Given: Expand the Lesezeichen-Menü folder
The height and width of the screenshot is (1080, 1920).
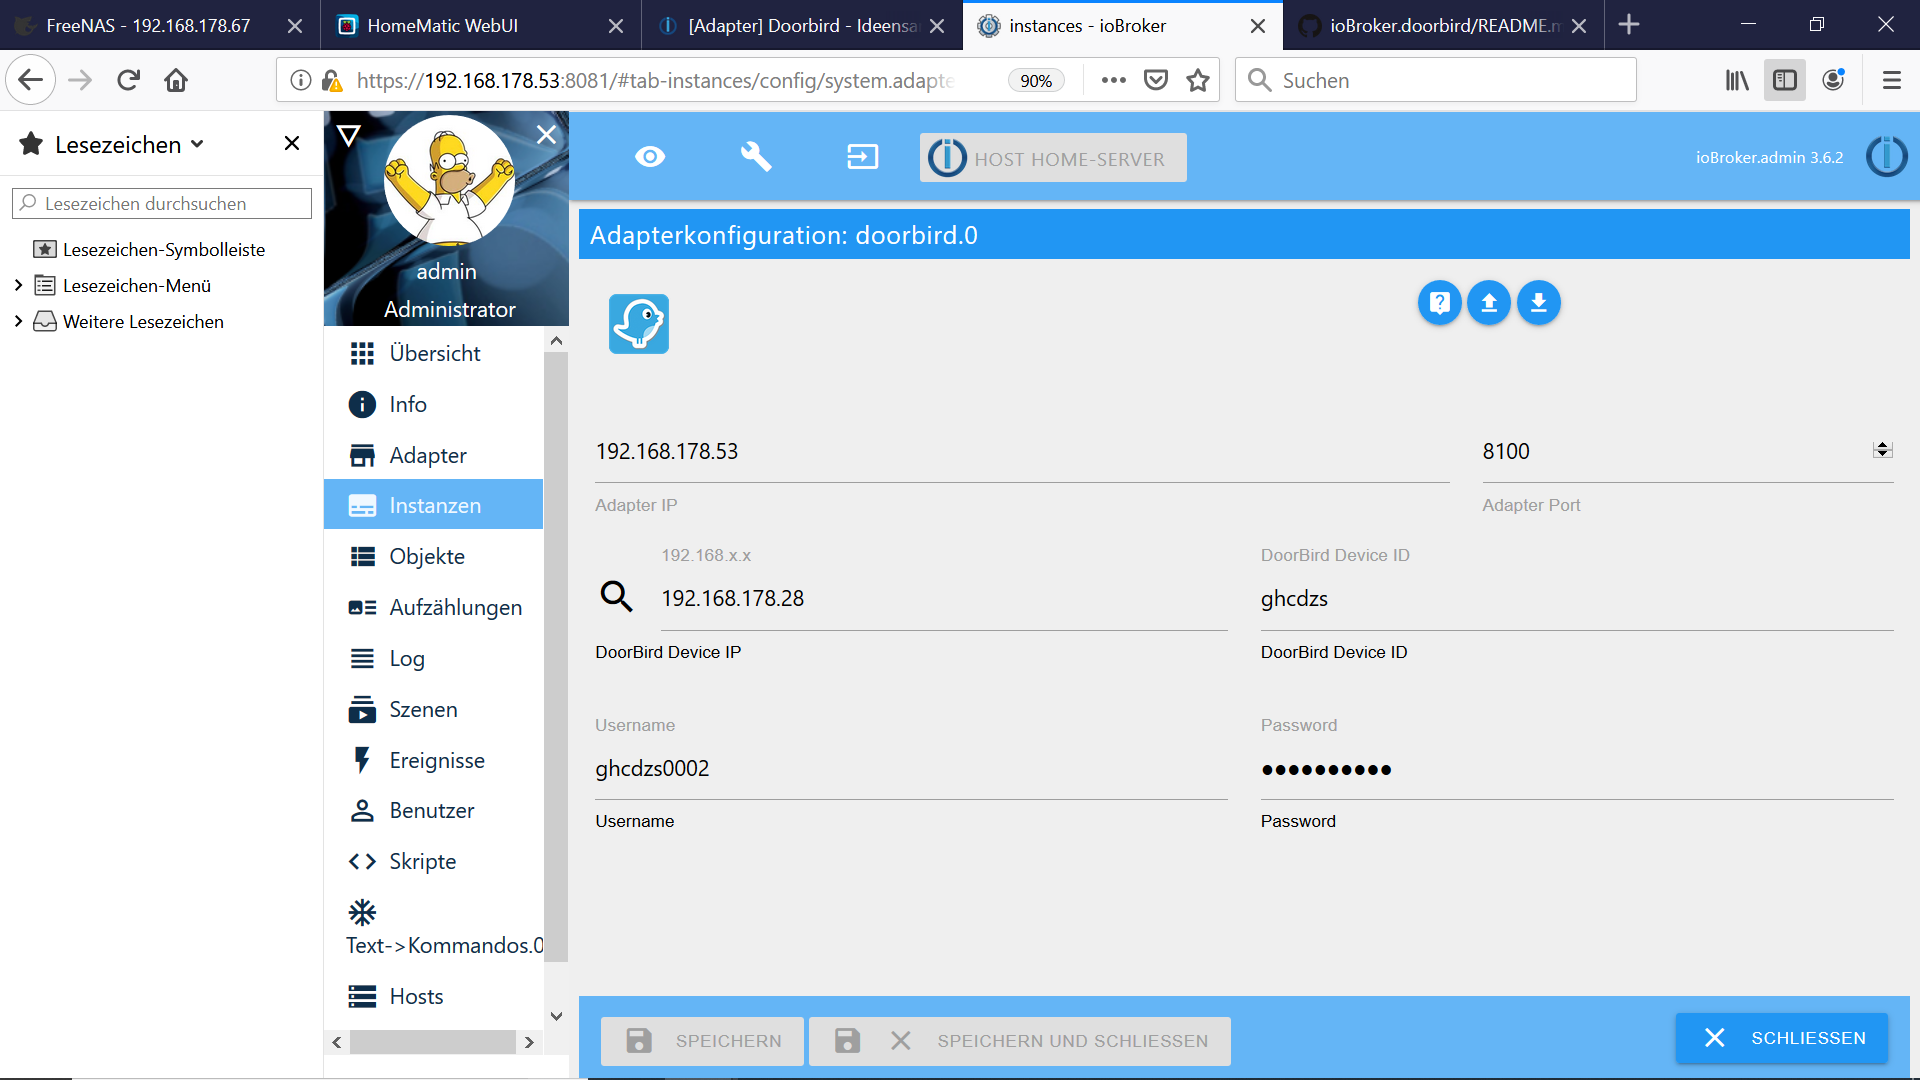Looking at the screenshot, I should 18,285.
